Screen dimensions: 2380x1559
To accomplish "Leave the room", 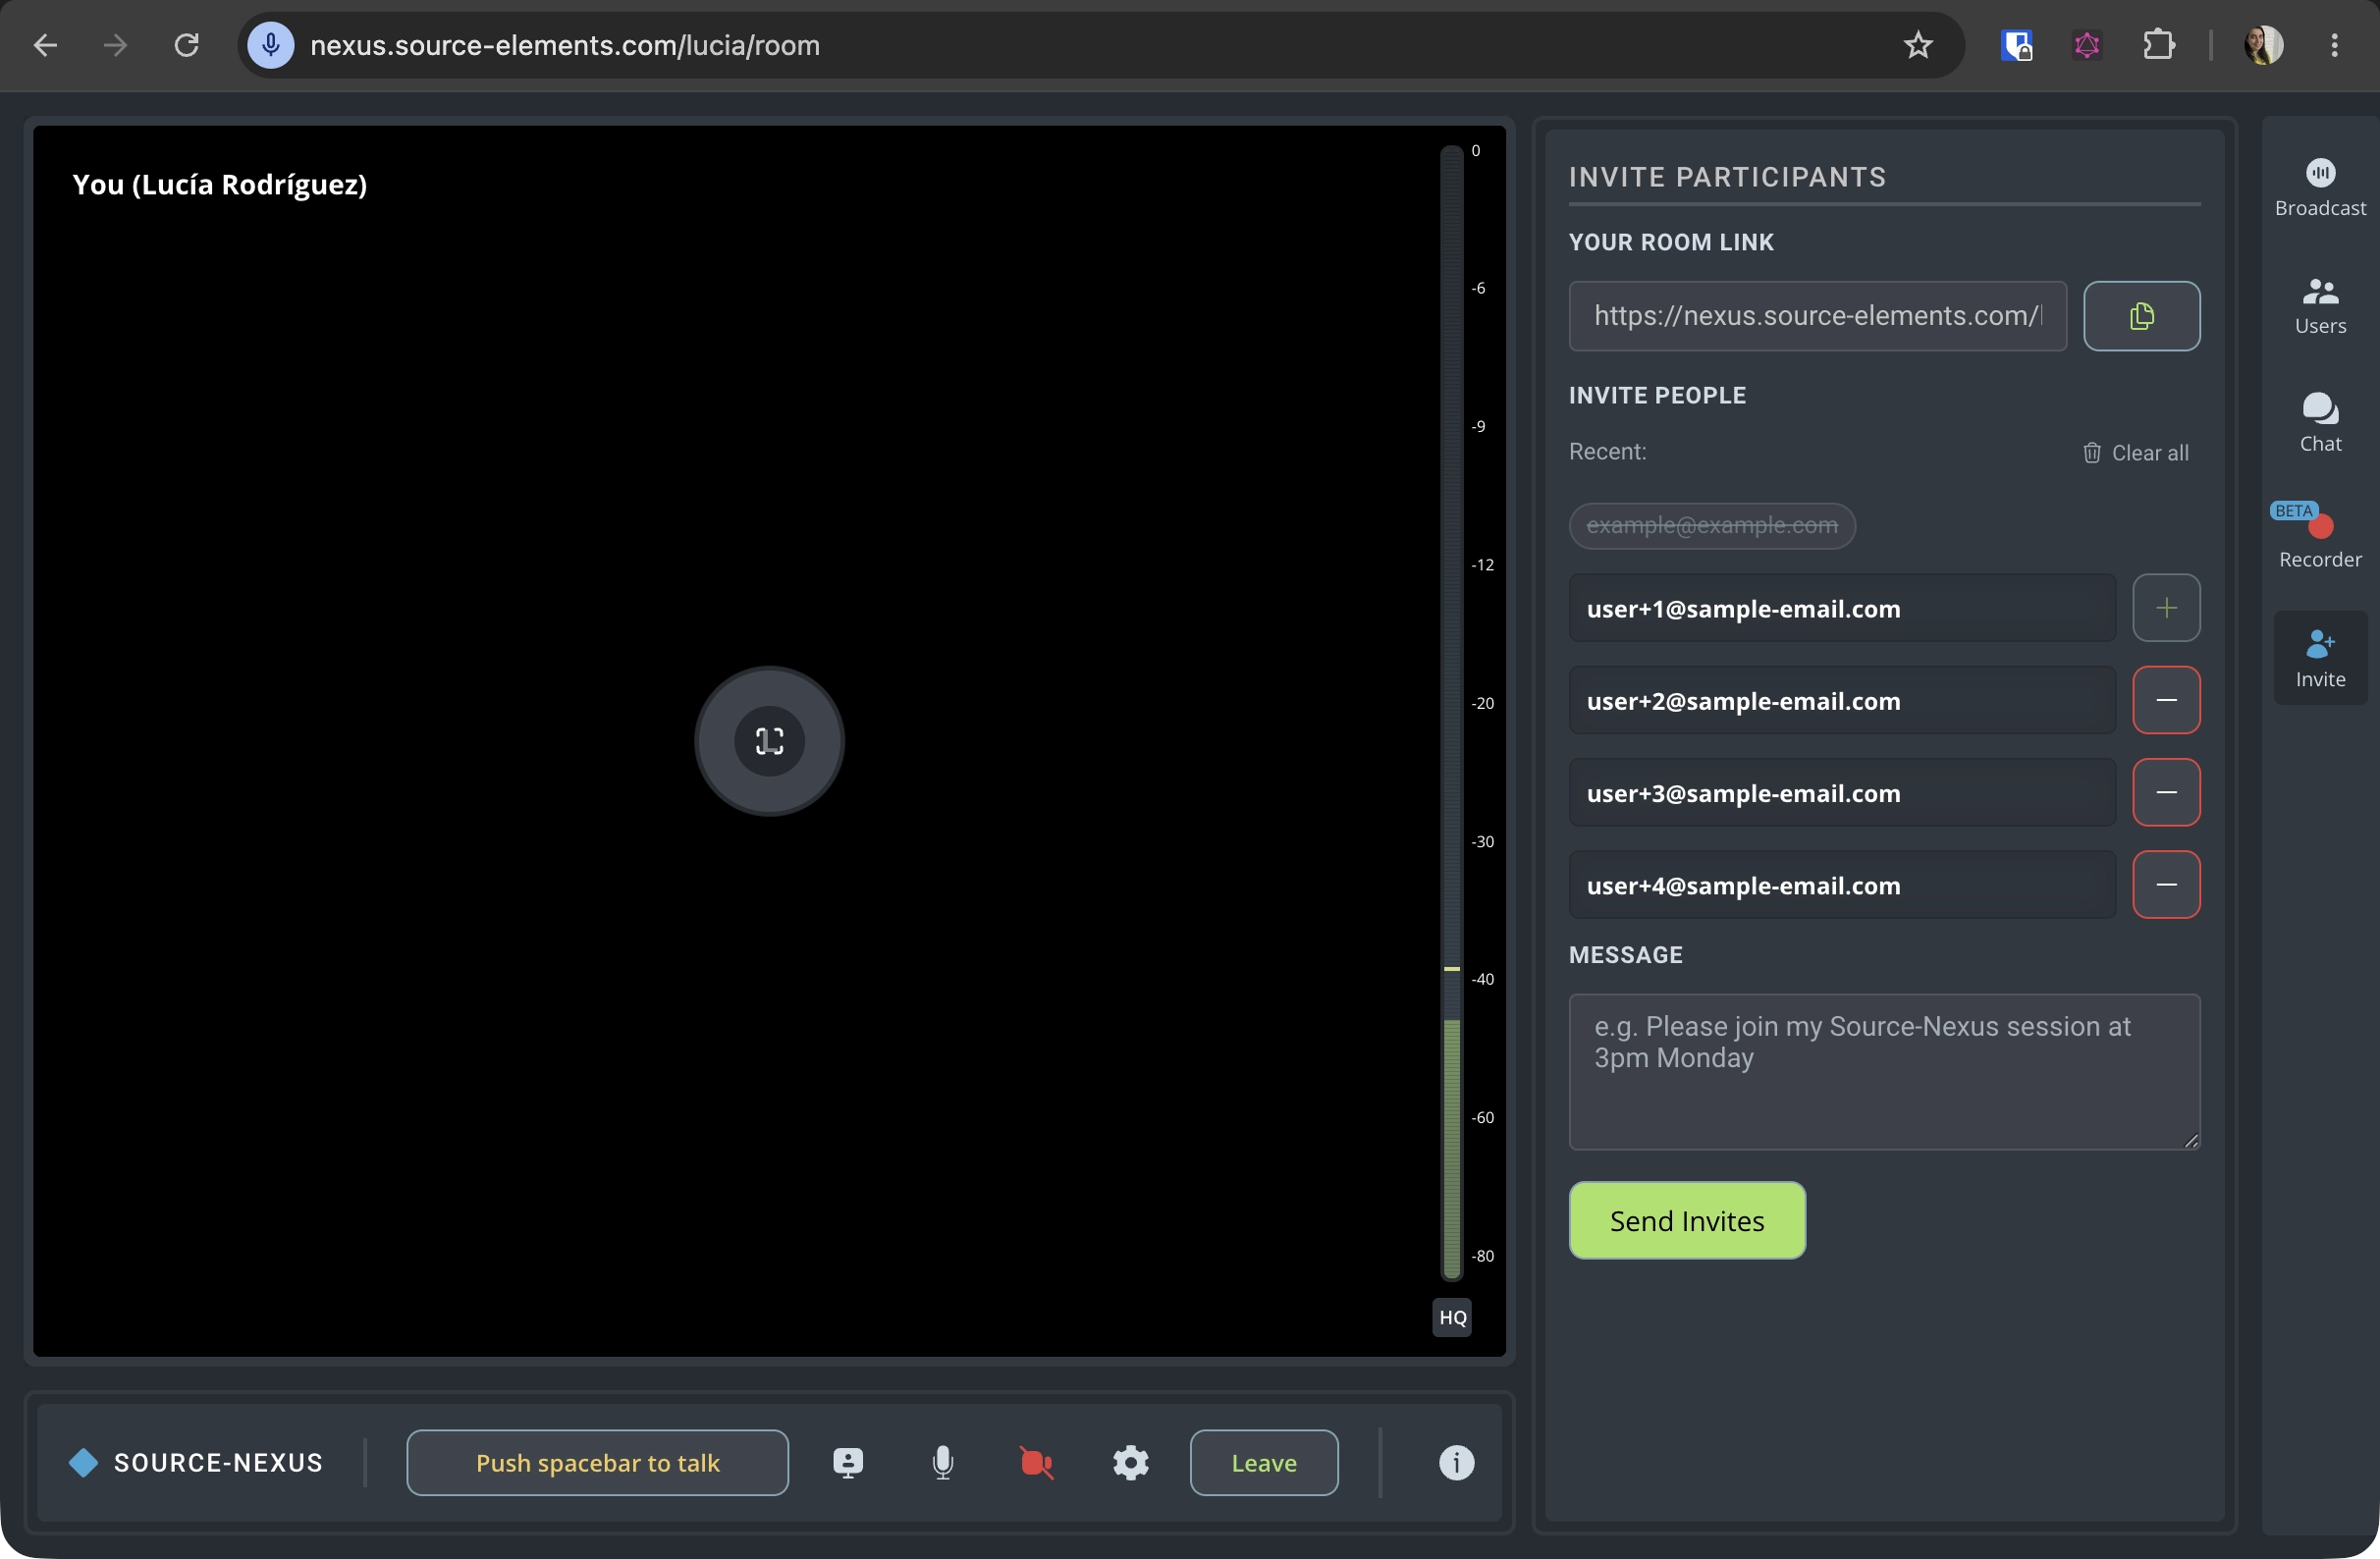I will coord(1263,1462).
